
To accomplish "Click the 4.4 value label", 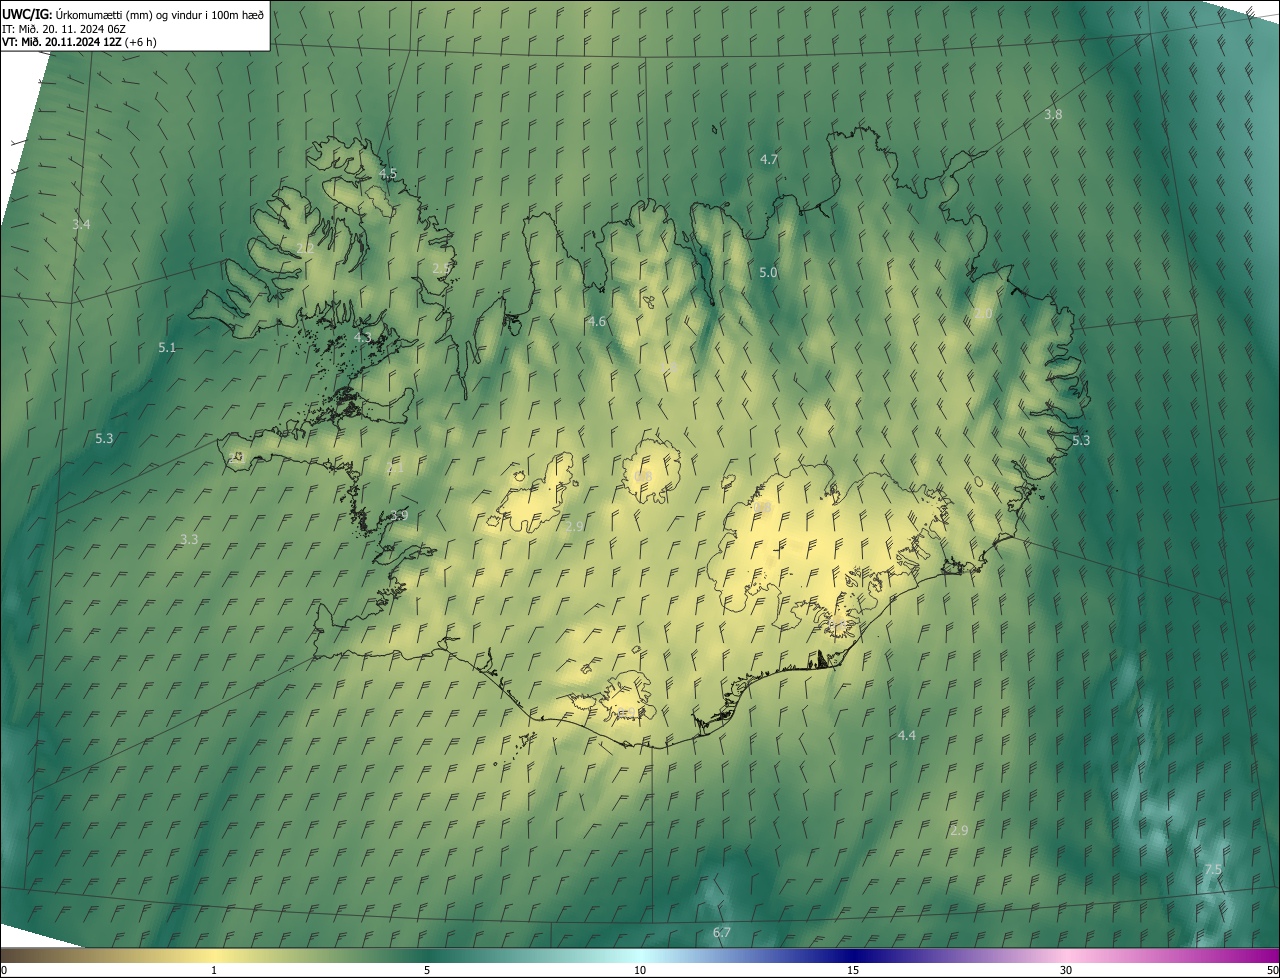I will click(x=906, y=736).
